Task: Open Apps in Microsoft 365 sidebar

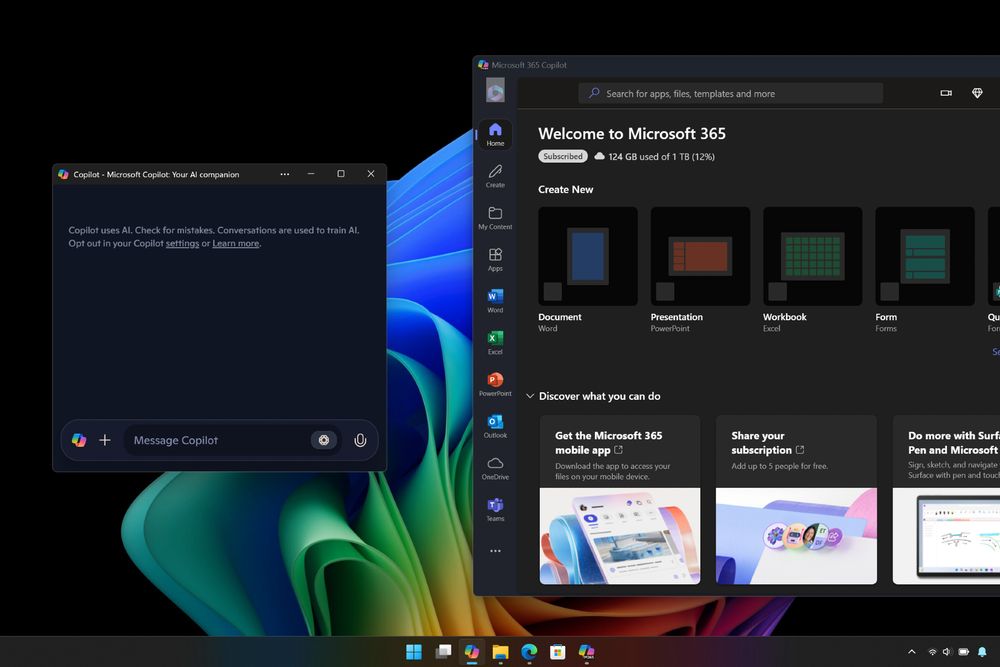Action: click(495, 260)
